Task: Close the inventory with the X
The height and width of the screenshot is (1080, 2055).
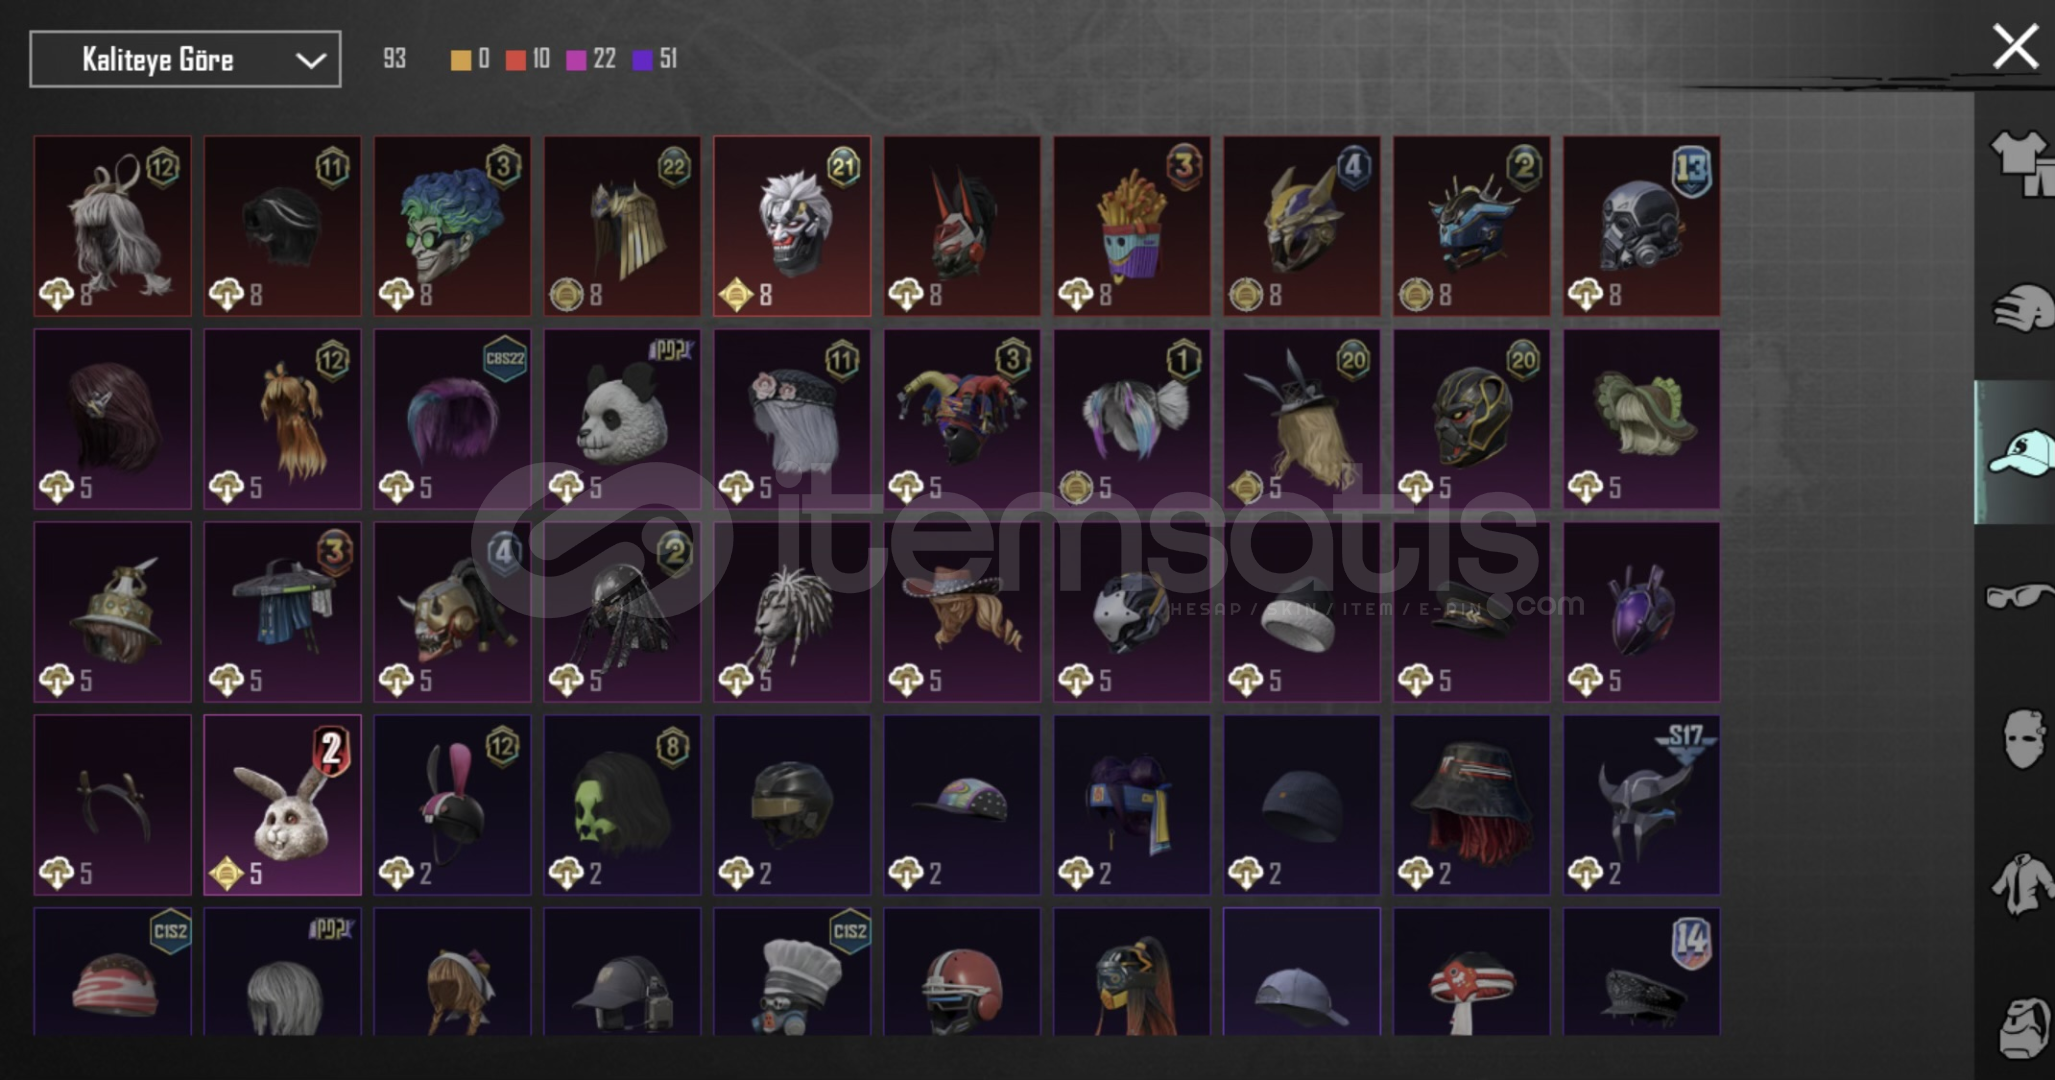Action: click(2015, 47)
